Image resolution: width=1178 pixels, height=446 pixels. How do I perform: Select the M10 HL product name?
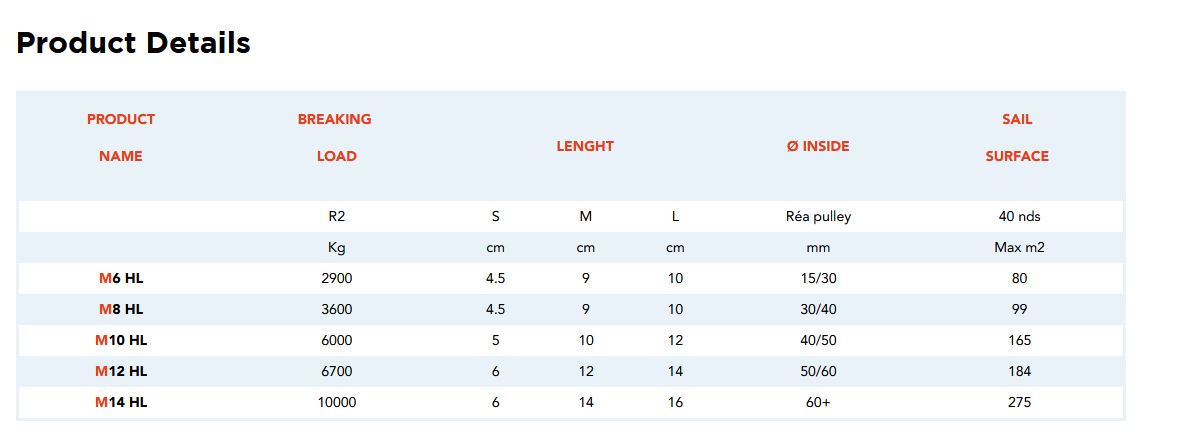(121, 341)
